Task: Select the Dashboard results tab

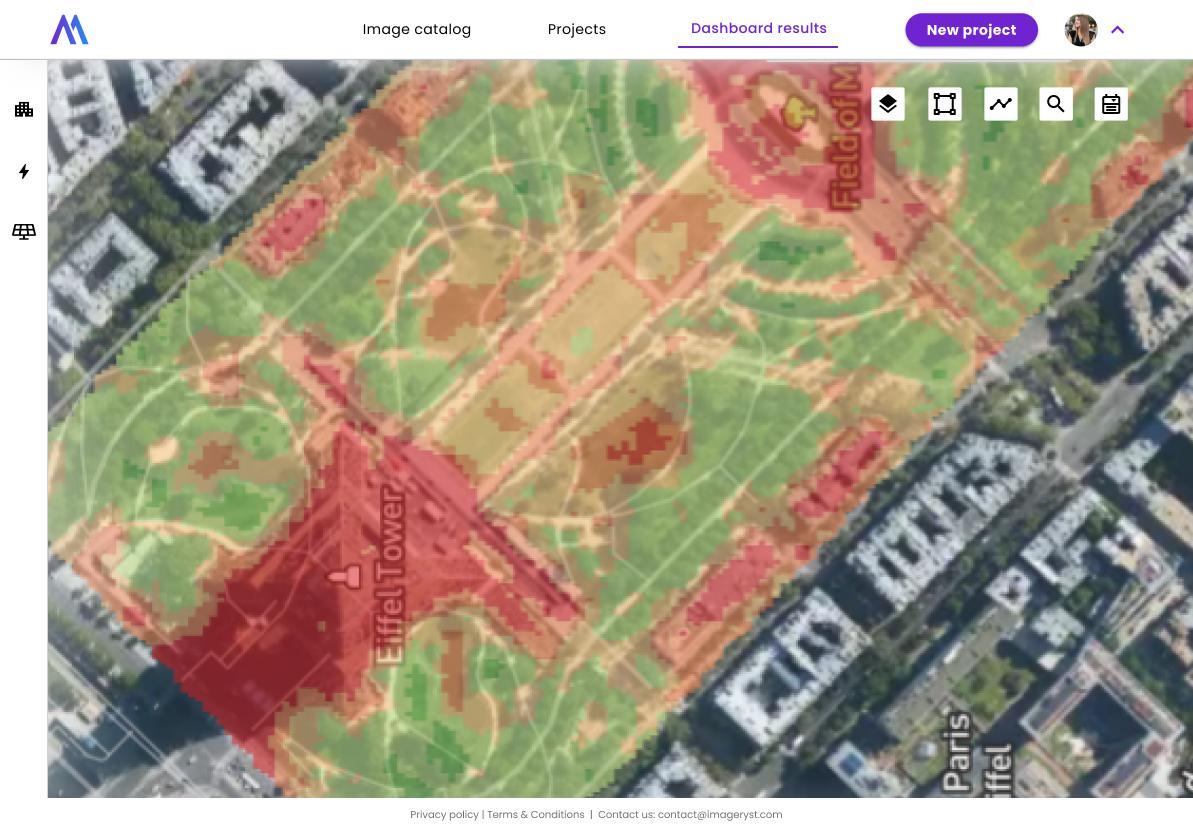Action: (758, 28)
